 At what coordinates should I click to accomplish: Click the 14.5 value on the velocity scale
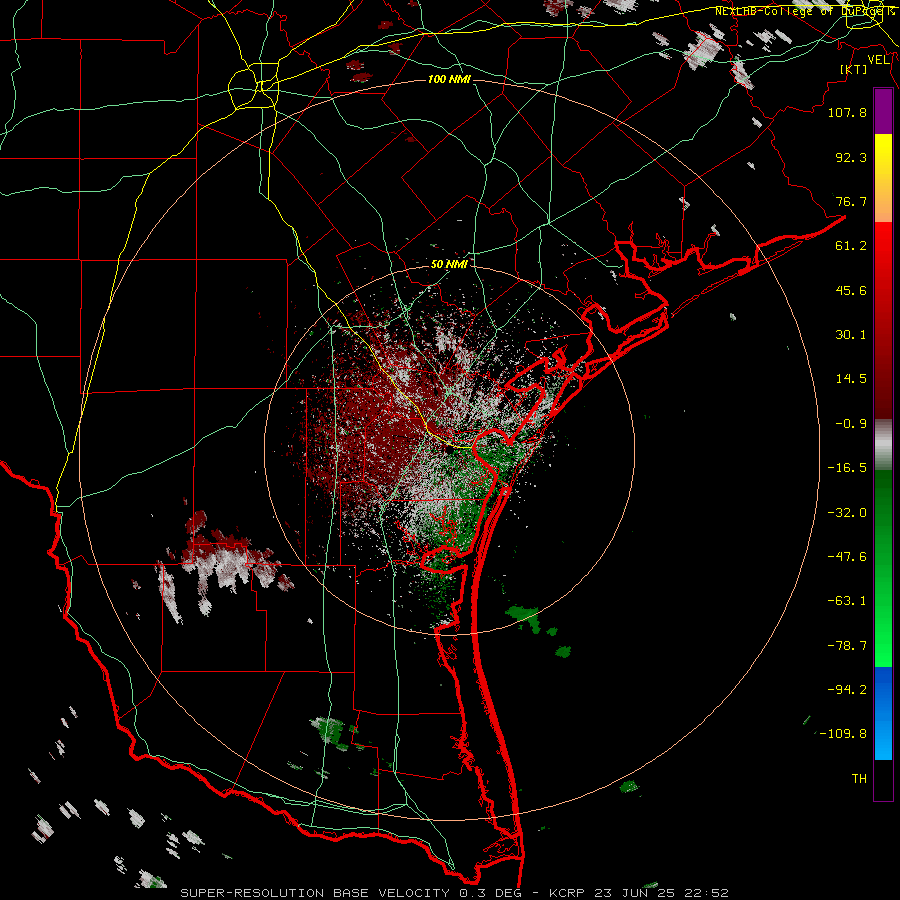click(851, 379)
